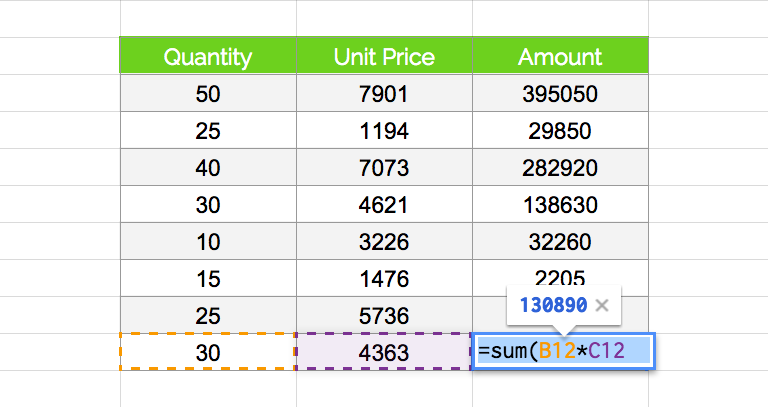Viewport: 768px width, 407px height.
Task: Click the unit price cell 7073
Action: 384,168
